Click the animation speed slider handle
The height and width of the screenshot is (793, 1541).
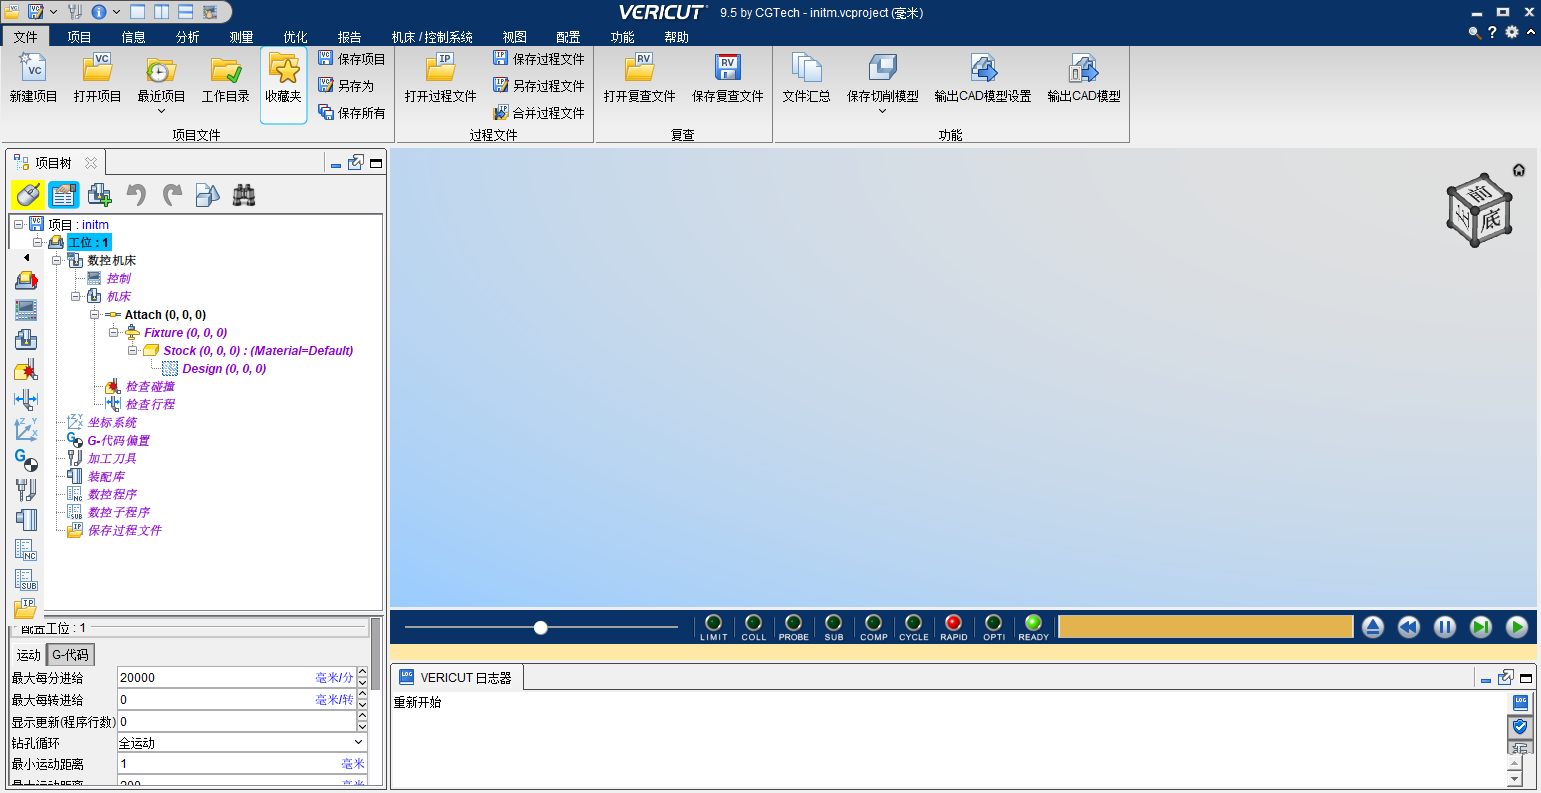point(541,628)
